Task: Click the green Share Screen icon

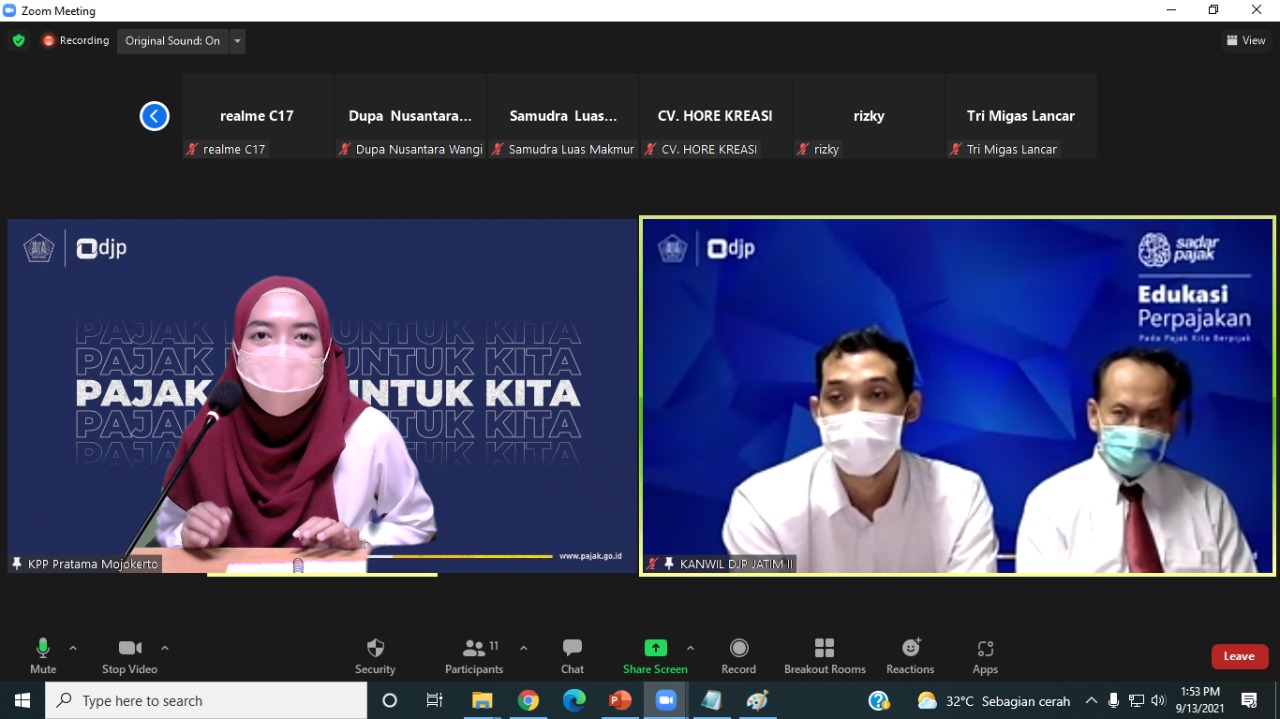Action: click(655, 648)
